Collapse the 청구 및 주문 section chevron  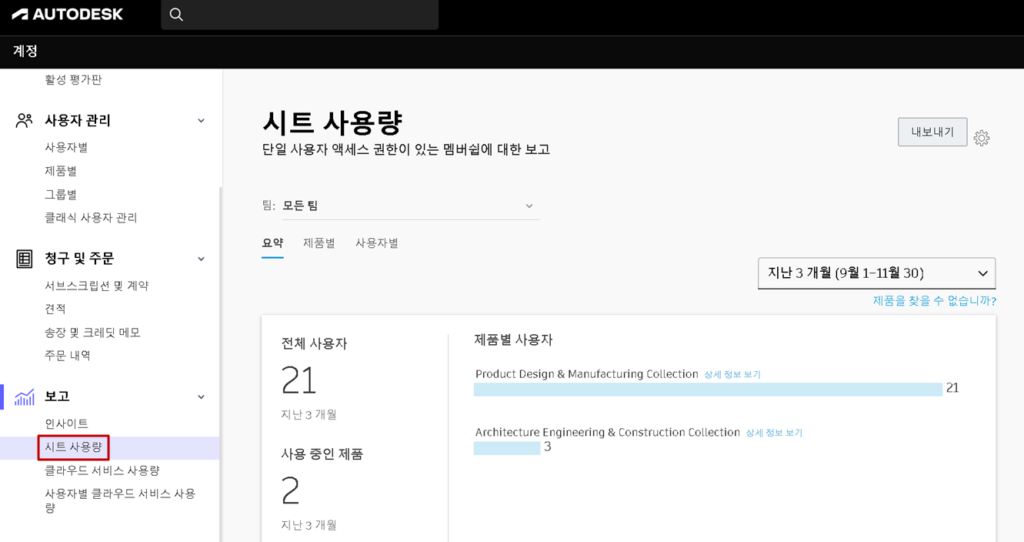201,259
